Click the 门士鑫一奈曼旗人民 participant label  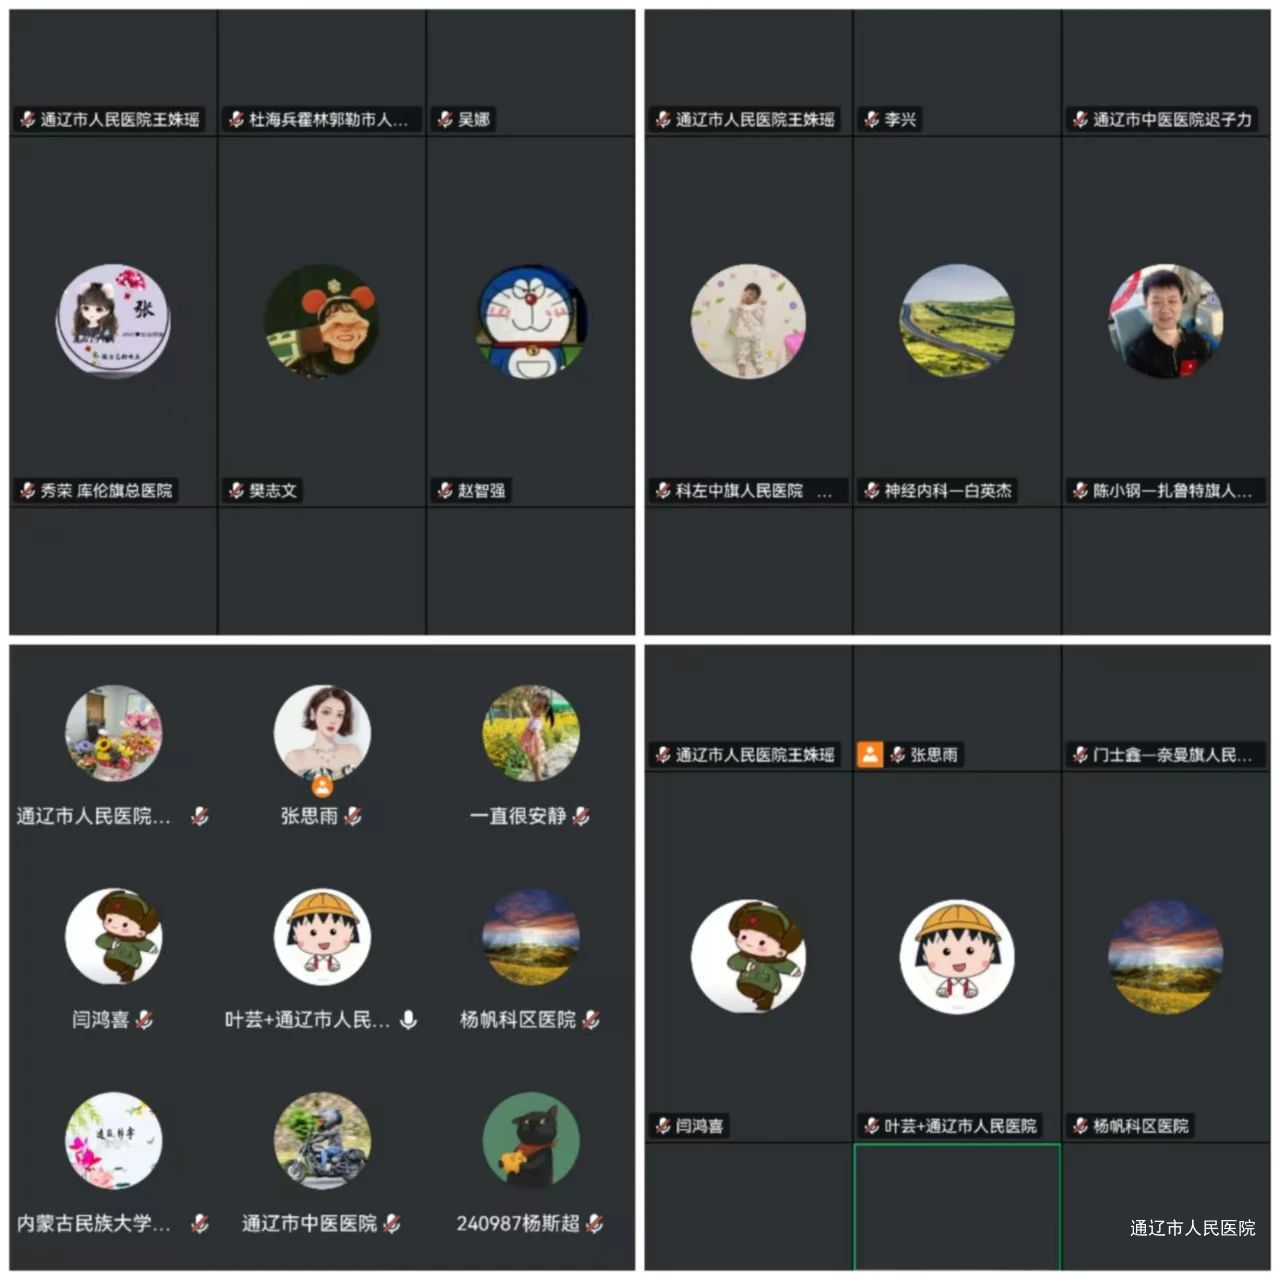pos(1171,755)
